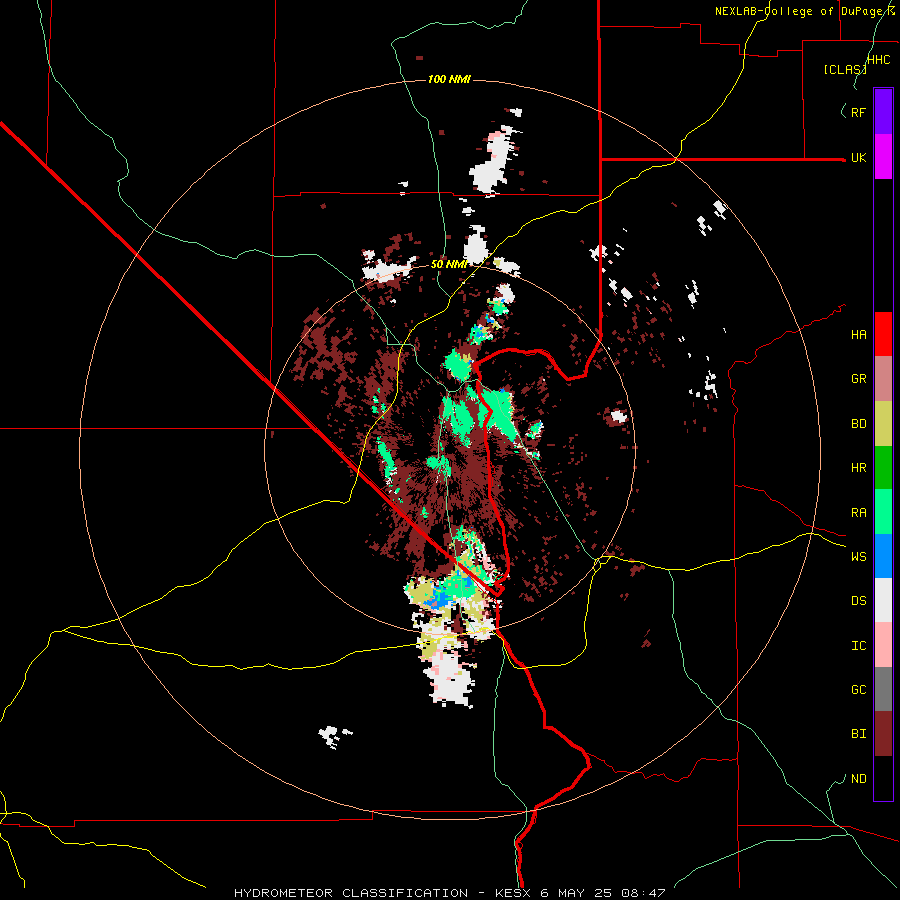Screen dimensions: 900x900
Task: Pick the dark green HR legend swatch
Action: pyautogui.click(x=883, y=468)
